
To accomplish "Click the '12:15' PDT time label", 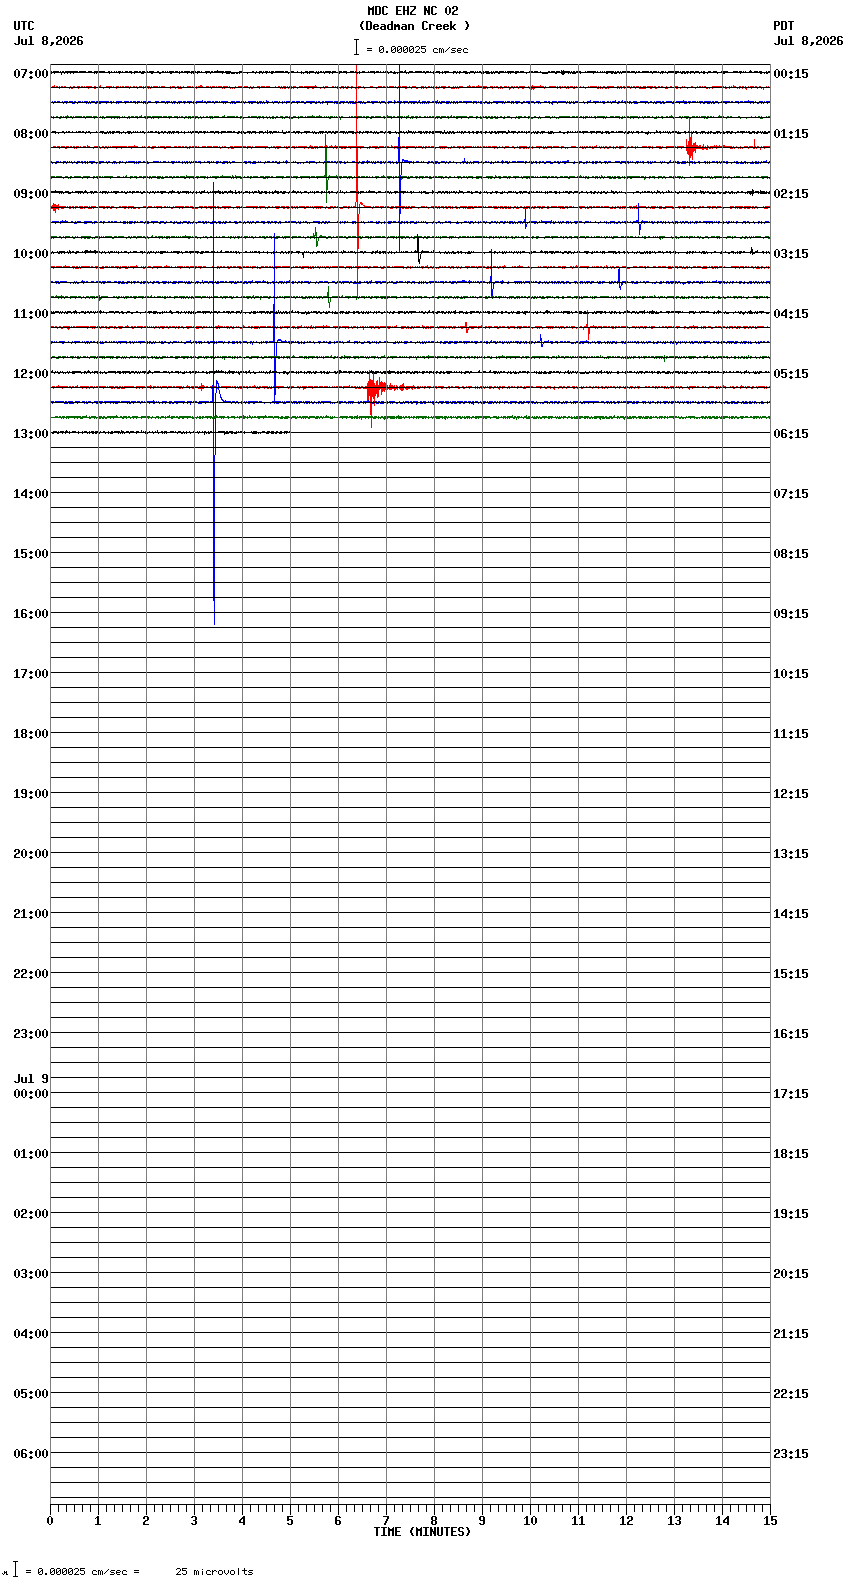I will coord(791,794).
